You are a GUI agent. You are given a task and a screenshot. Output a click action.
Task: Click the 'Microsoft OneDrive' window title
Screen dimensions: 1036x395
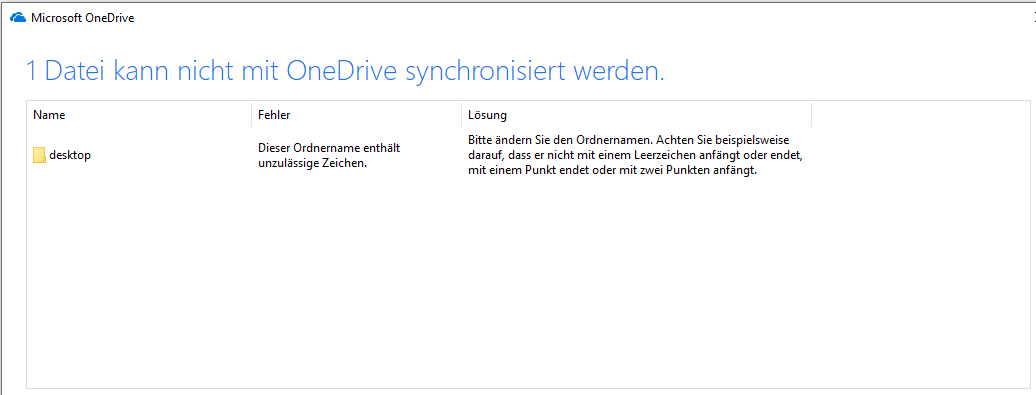click(83, 18)
